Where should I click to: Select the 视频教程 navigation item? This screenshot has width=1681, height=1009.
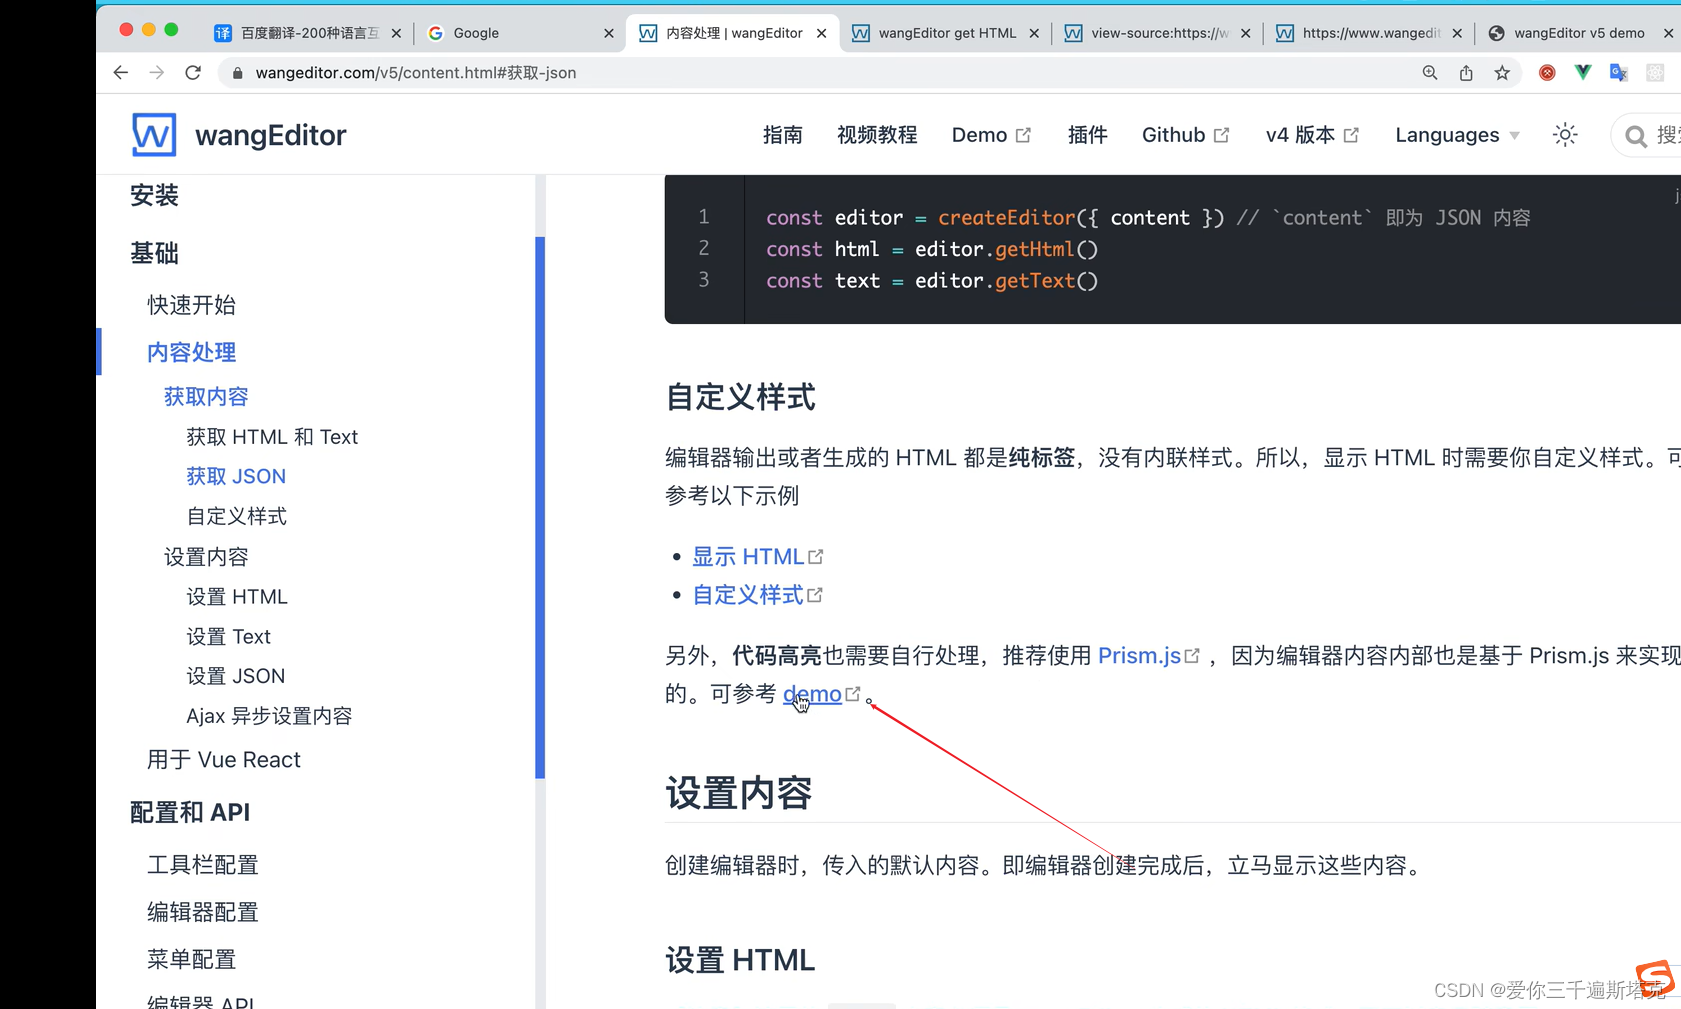(x=877, y=134)
